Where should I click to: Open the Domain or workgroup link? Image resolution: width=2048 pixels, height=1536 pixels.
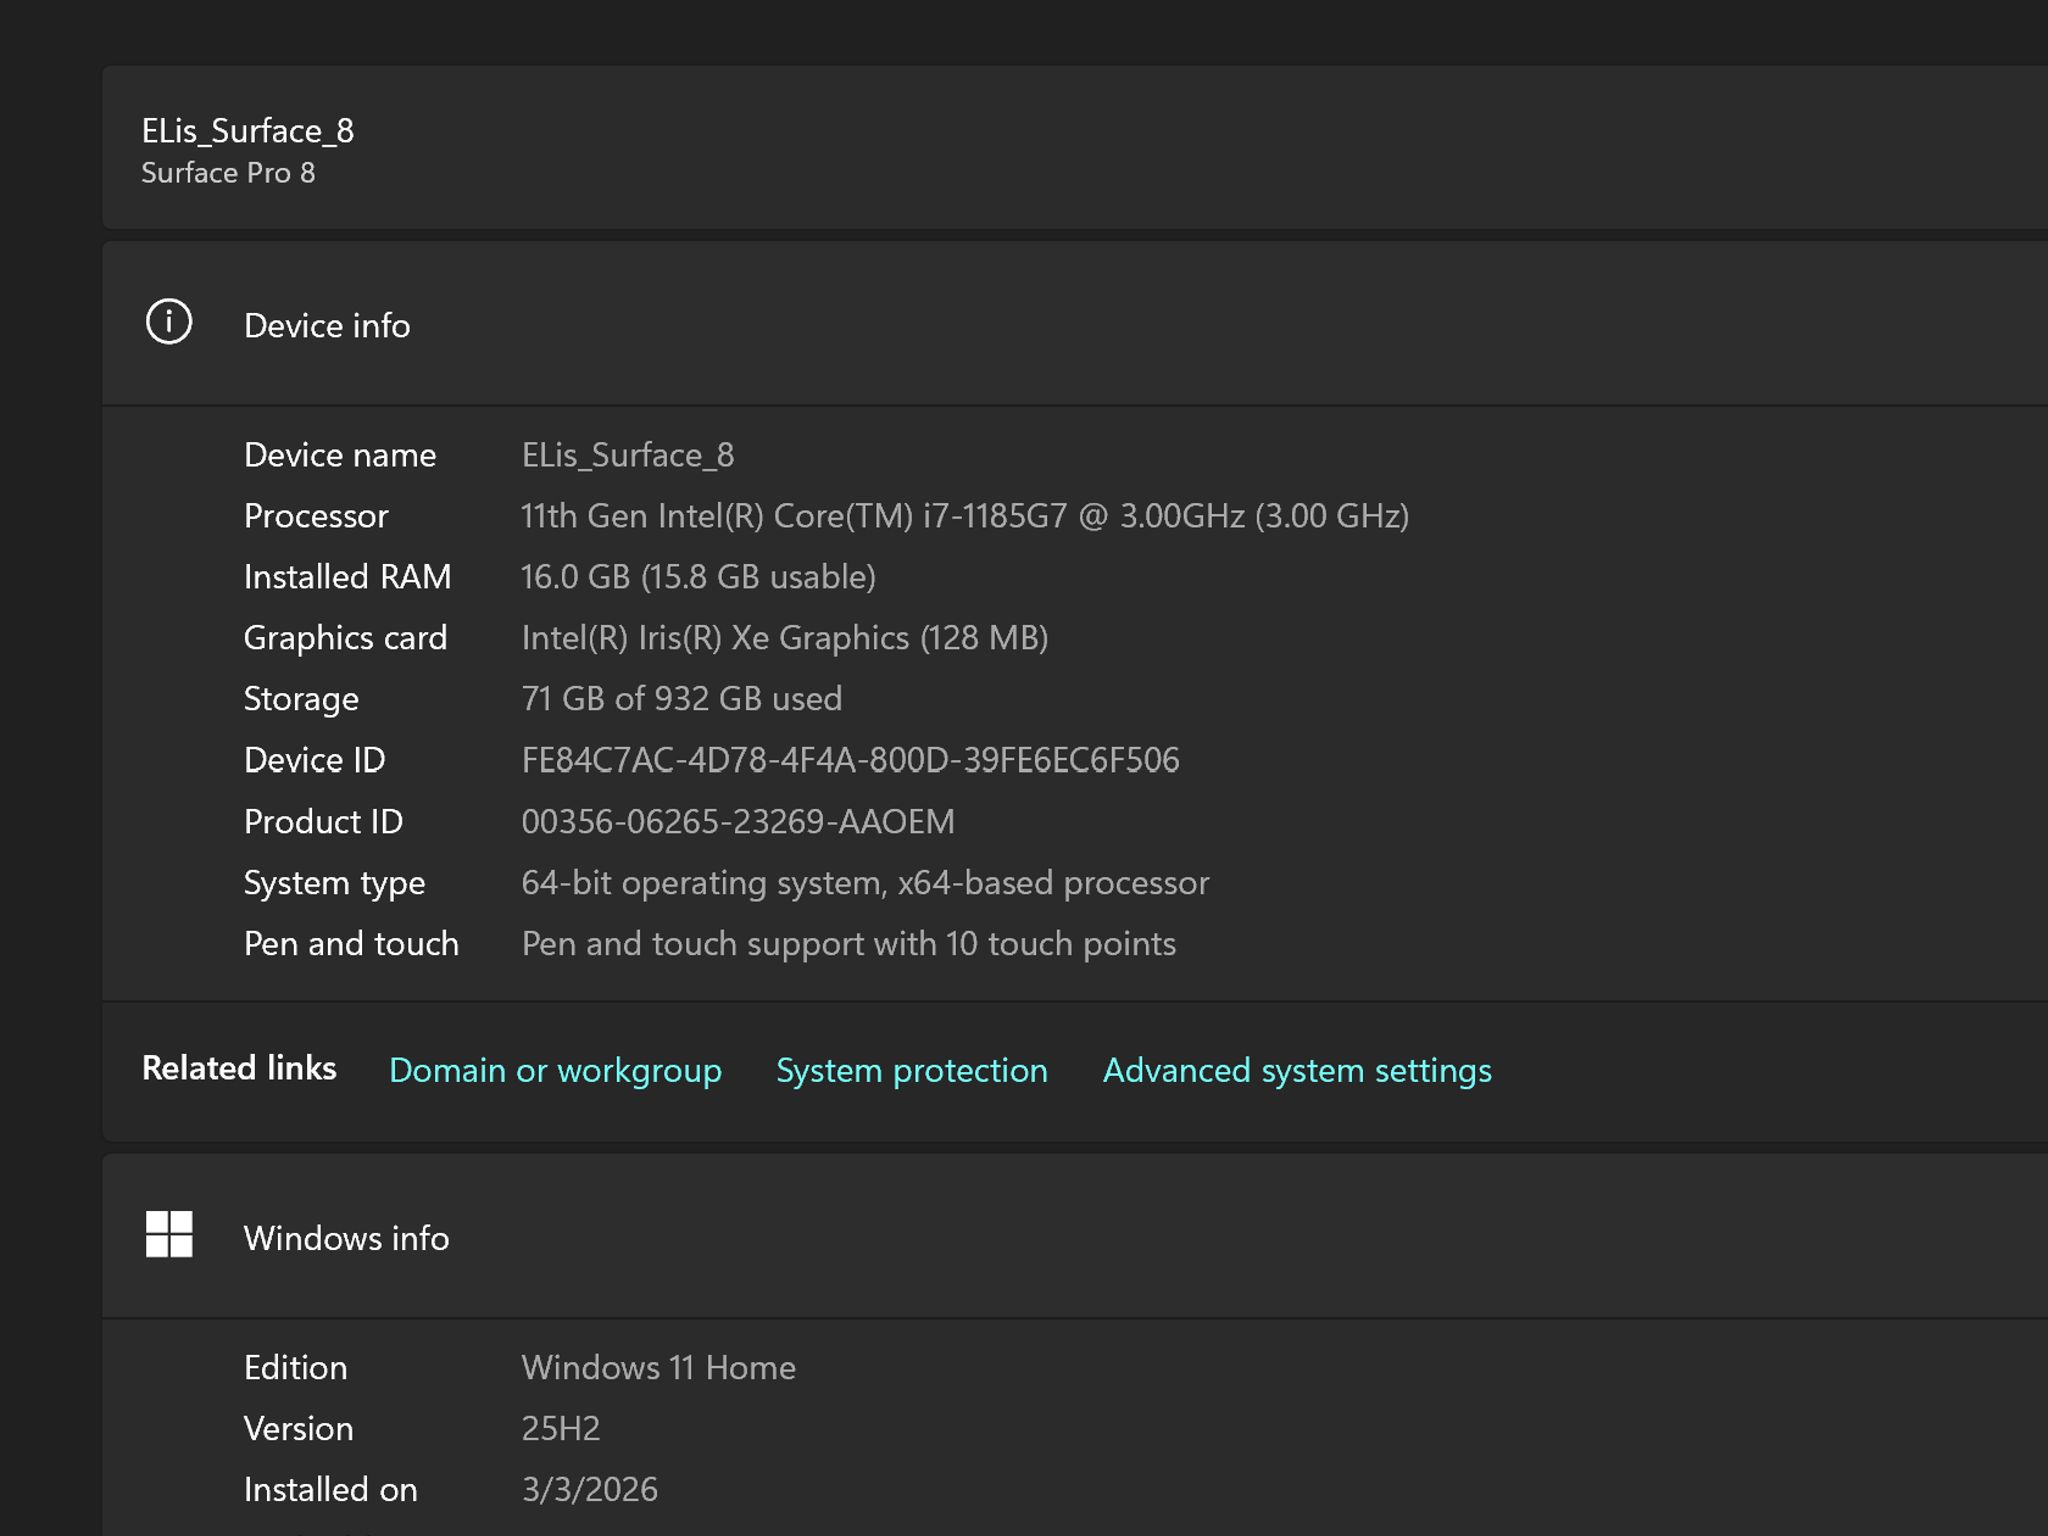point(555,1070)
